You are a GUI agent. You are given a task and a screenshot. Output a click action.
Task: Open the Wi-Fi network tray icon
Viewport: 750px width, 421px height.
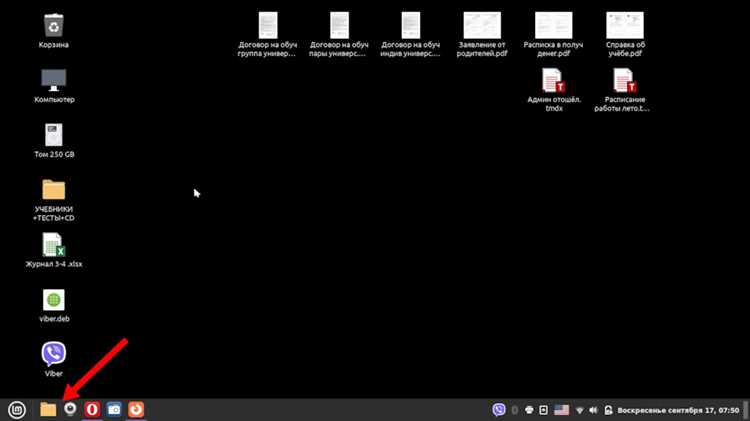(x=580, y=410)
